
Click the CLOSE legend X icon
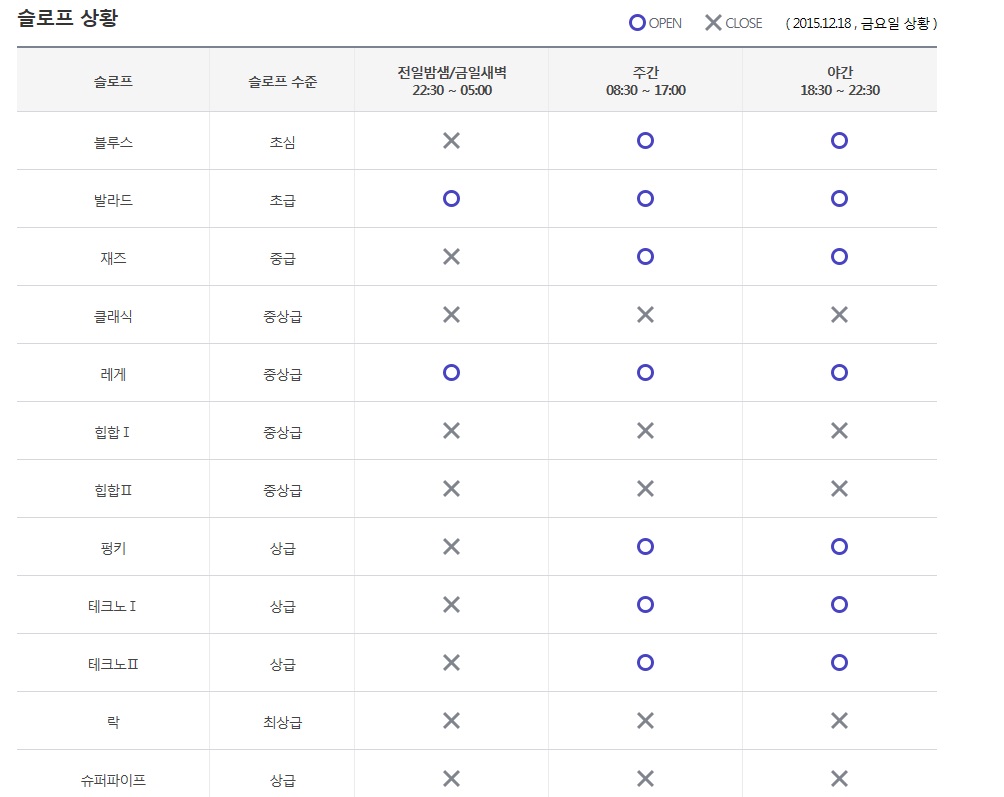coord(713,23)
